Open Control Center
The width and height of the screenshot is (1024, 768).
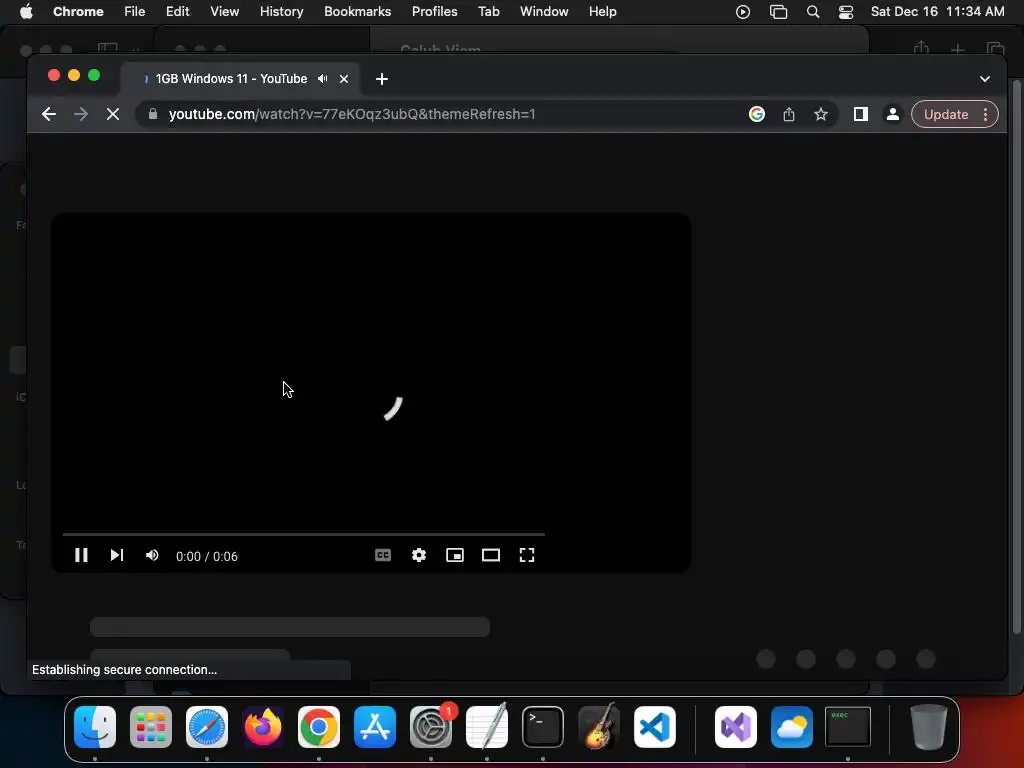[x=846, y=12]
